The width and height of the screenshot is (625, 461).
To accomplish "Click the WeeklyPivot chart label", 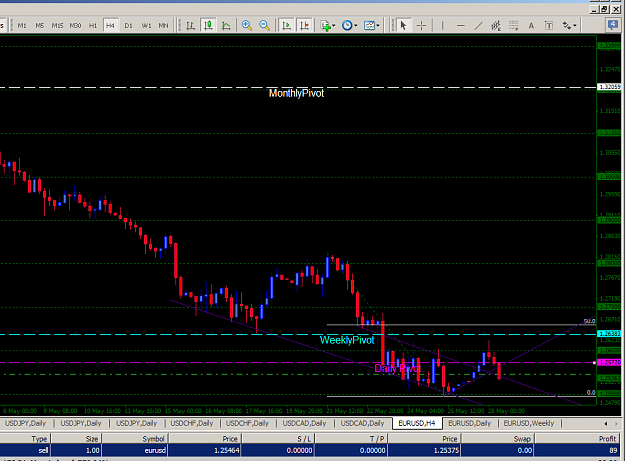I will 347,340.
